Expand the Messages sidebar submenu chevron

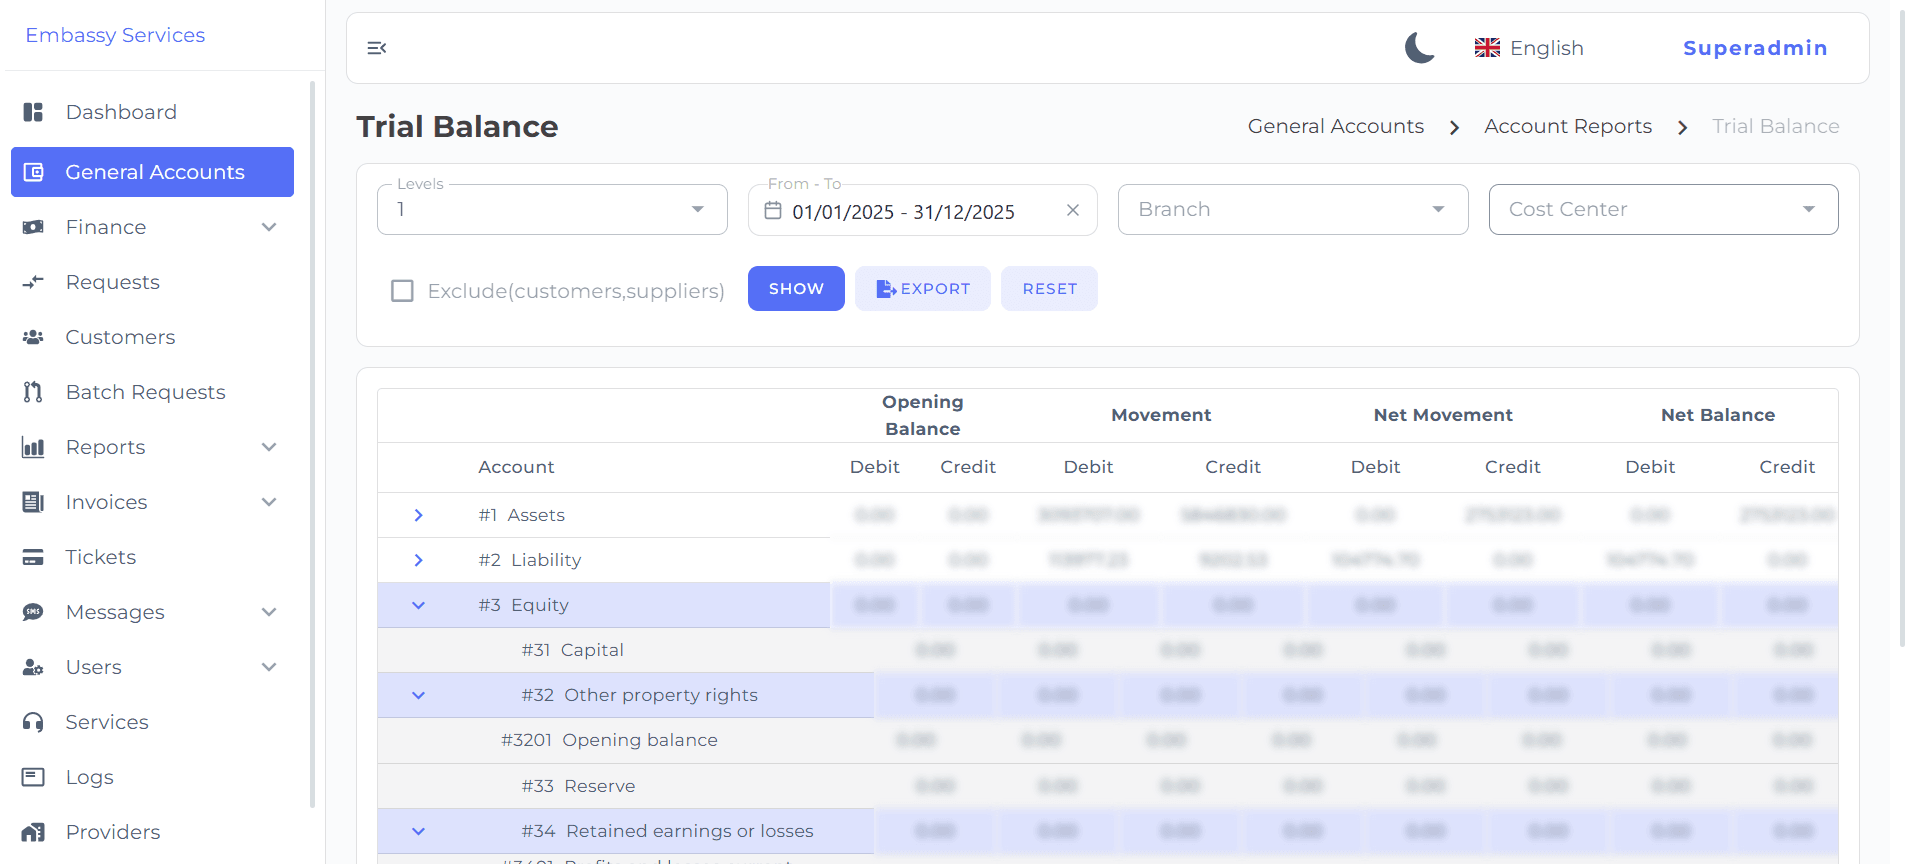pyautogui.click(x=269, y=612)
